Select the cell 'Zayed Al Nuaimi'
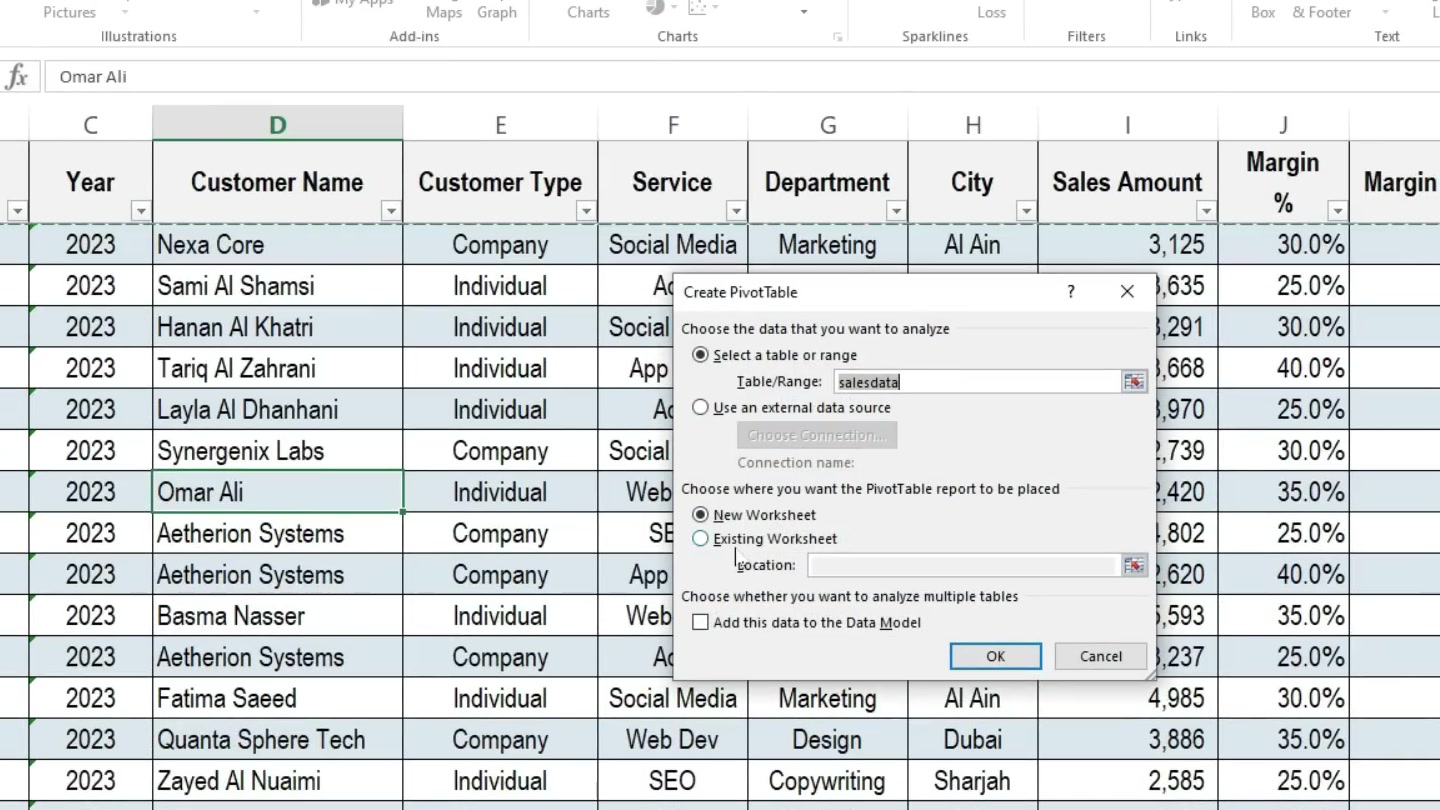This screenshot has height=810, width=1440. pyautogui.click(x=277, y=781)
